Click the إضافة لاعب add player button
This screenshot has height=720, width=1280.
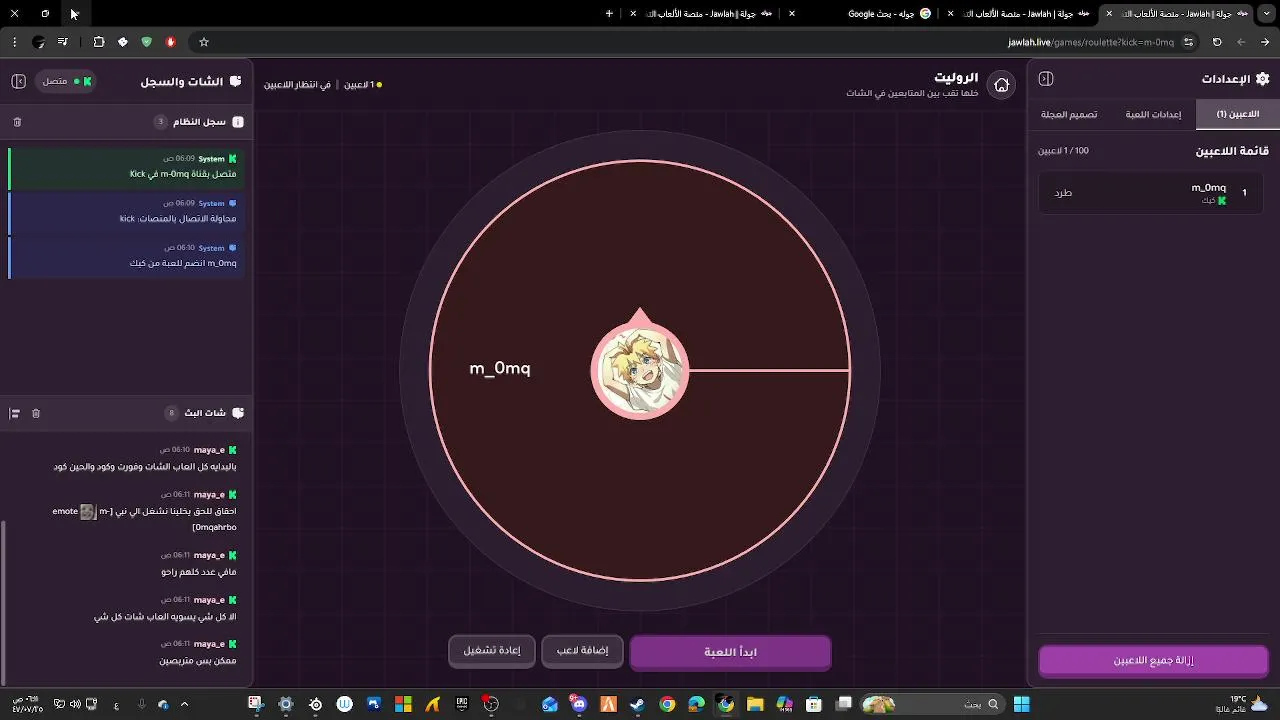point(582,651)
